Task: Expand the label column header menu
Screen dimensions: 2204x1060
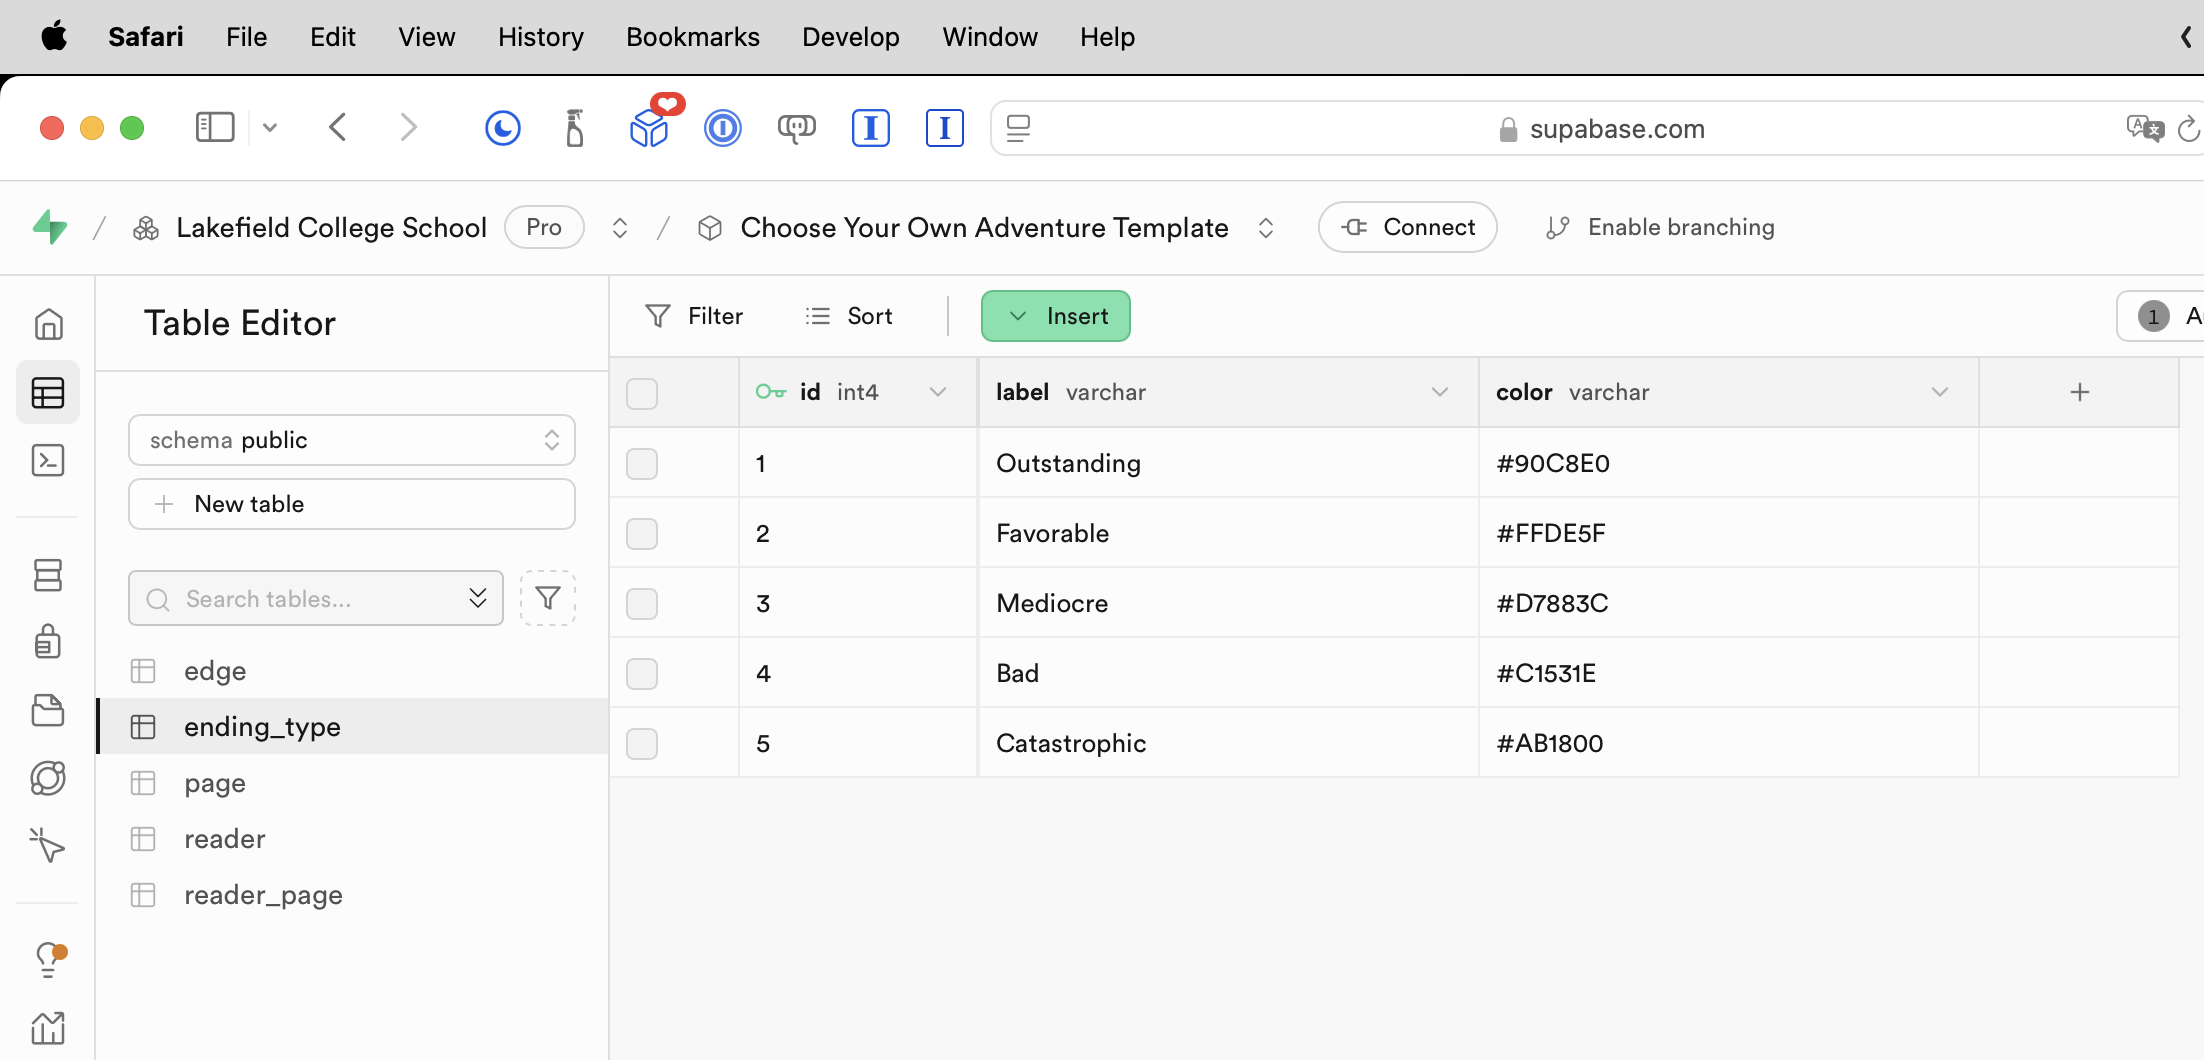Action: point(1439,392)
